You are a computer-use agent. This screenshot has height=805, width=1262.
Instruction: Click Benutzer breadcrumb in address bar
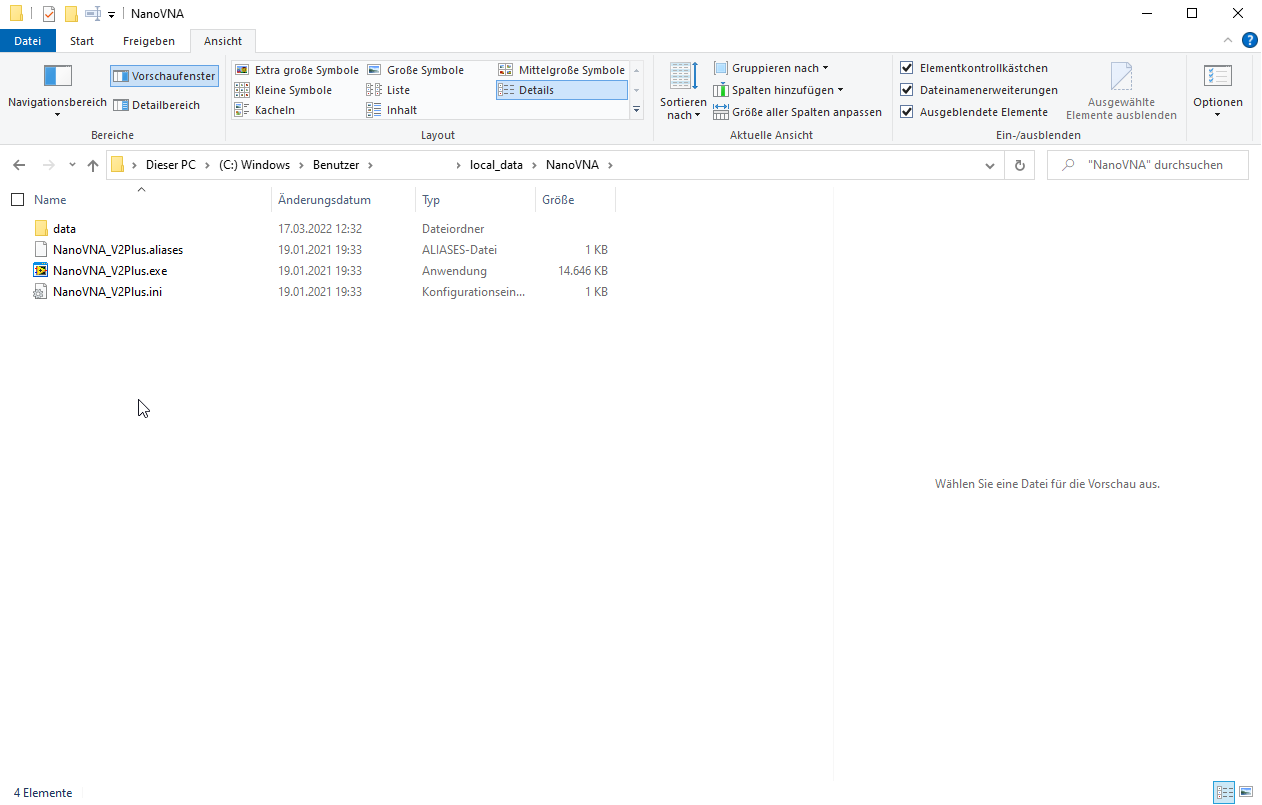coord(336,165)
